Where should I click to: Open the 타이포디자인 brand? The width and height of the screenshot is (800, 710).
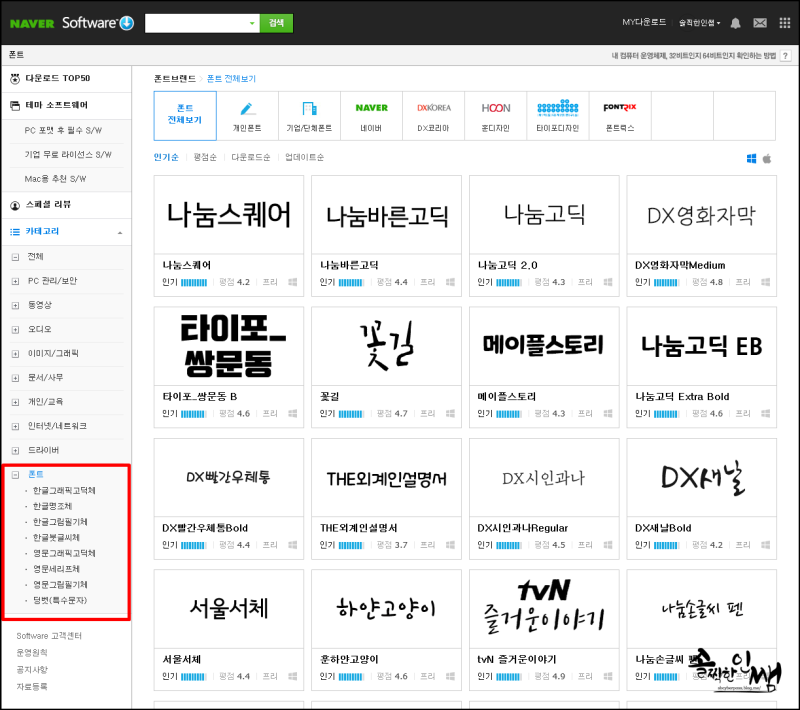click(558, 116)
